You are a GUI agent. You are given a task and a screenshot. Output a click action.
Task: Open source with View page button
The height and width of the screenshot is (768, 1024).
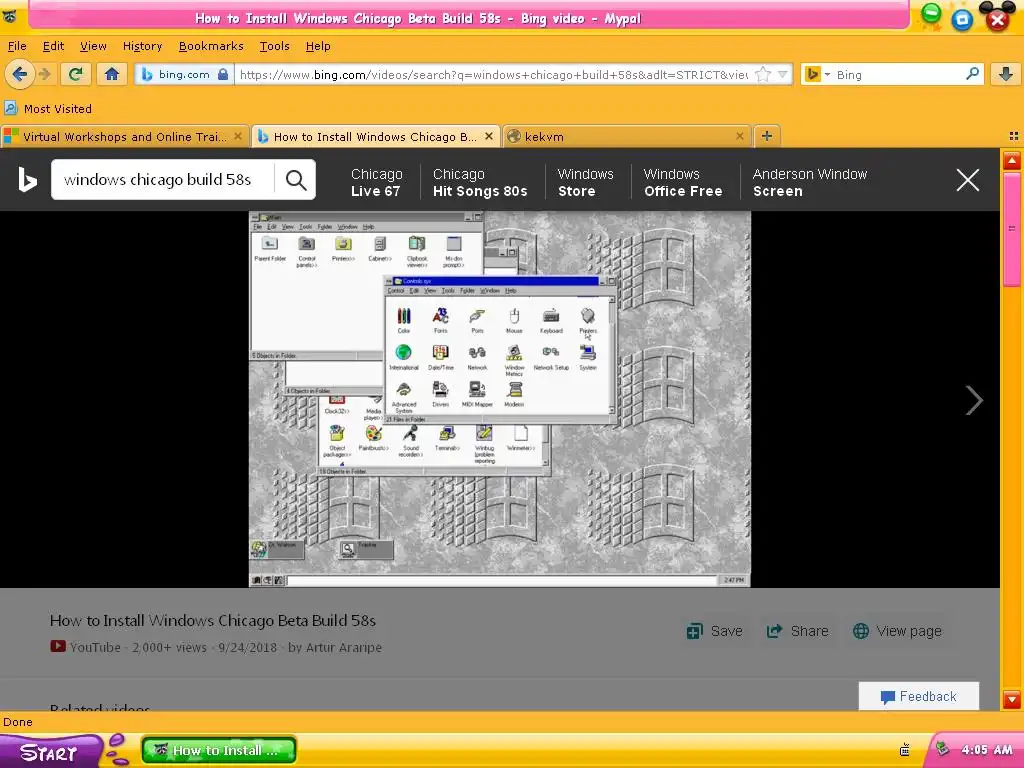[x=897, y=631]
